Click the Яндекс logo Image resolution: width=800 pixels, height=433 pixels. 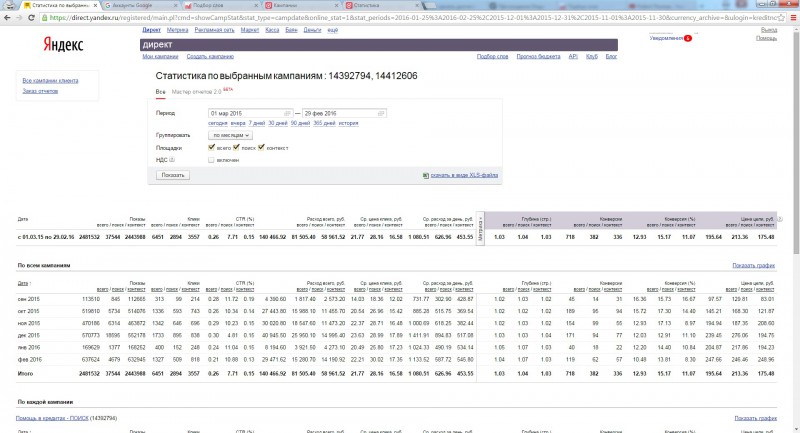coord(63,45)
